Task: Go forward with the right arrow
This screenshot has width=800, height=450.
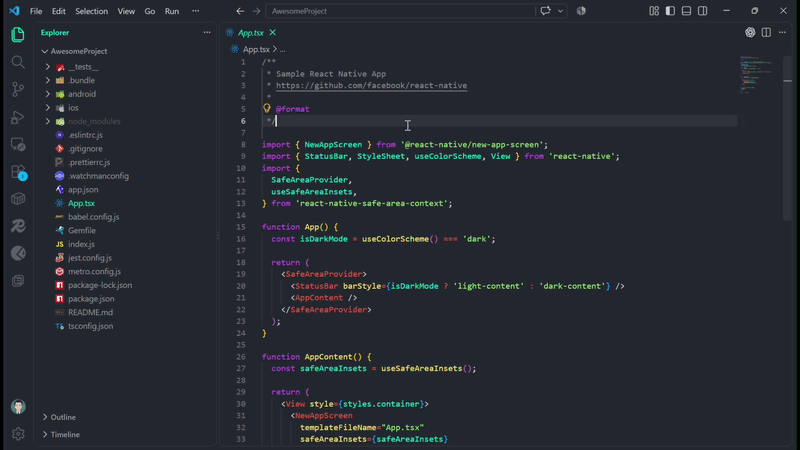Action: click(256, 11)
